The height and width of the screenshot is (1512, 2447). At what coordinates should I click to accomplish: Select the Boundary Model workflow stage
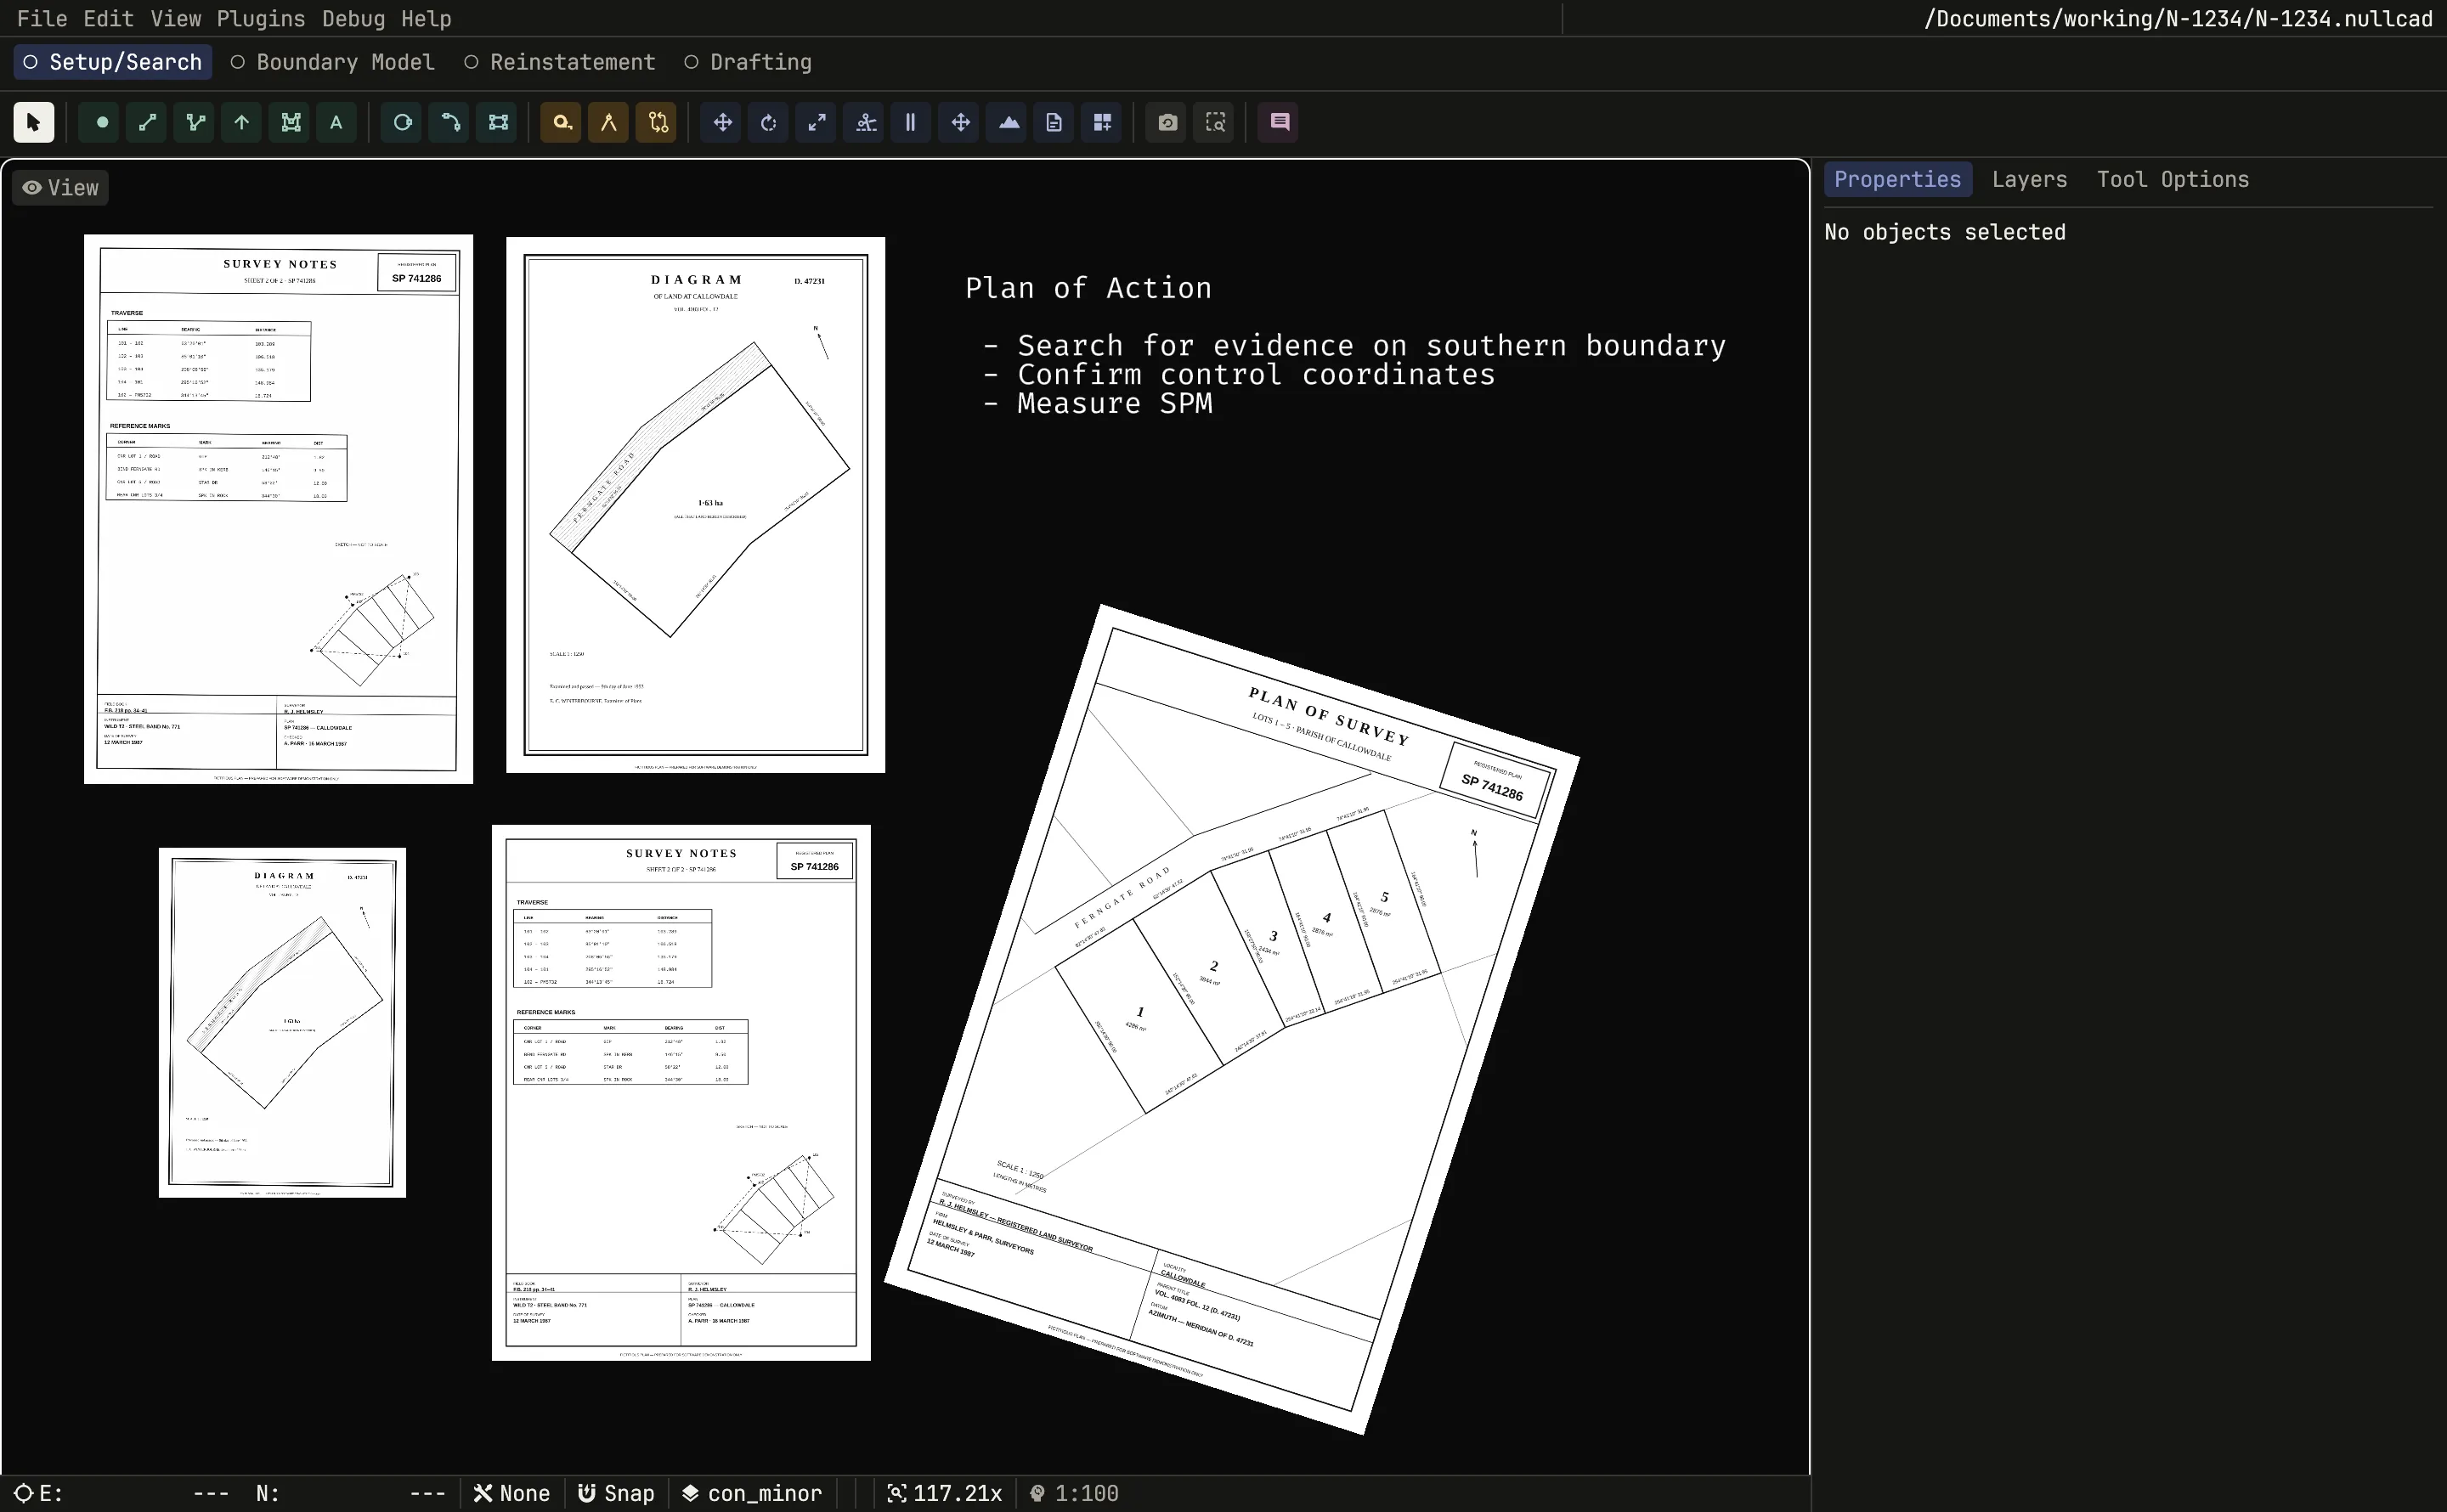pyautogui.click(x=333, y=62)
